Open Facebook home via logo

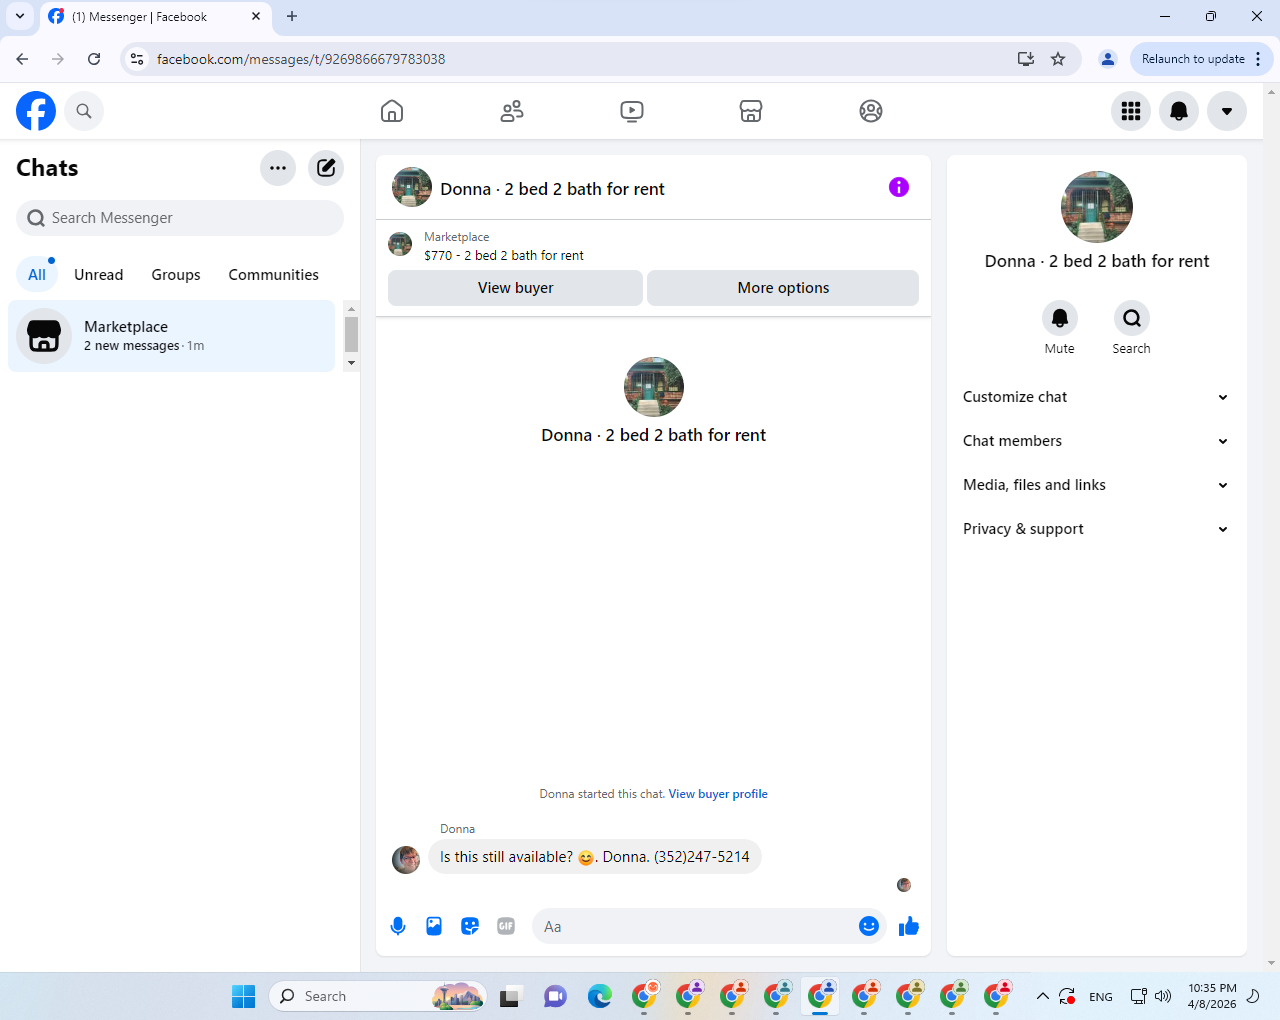coord(36,111)
